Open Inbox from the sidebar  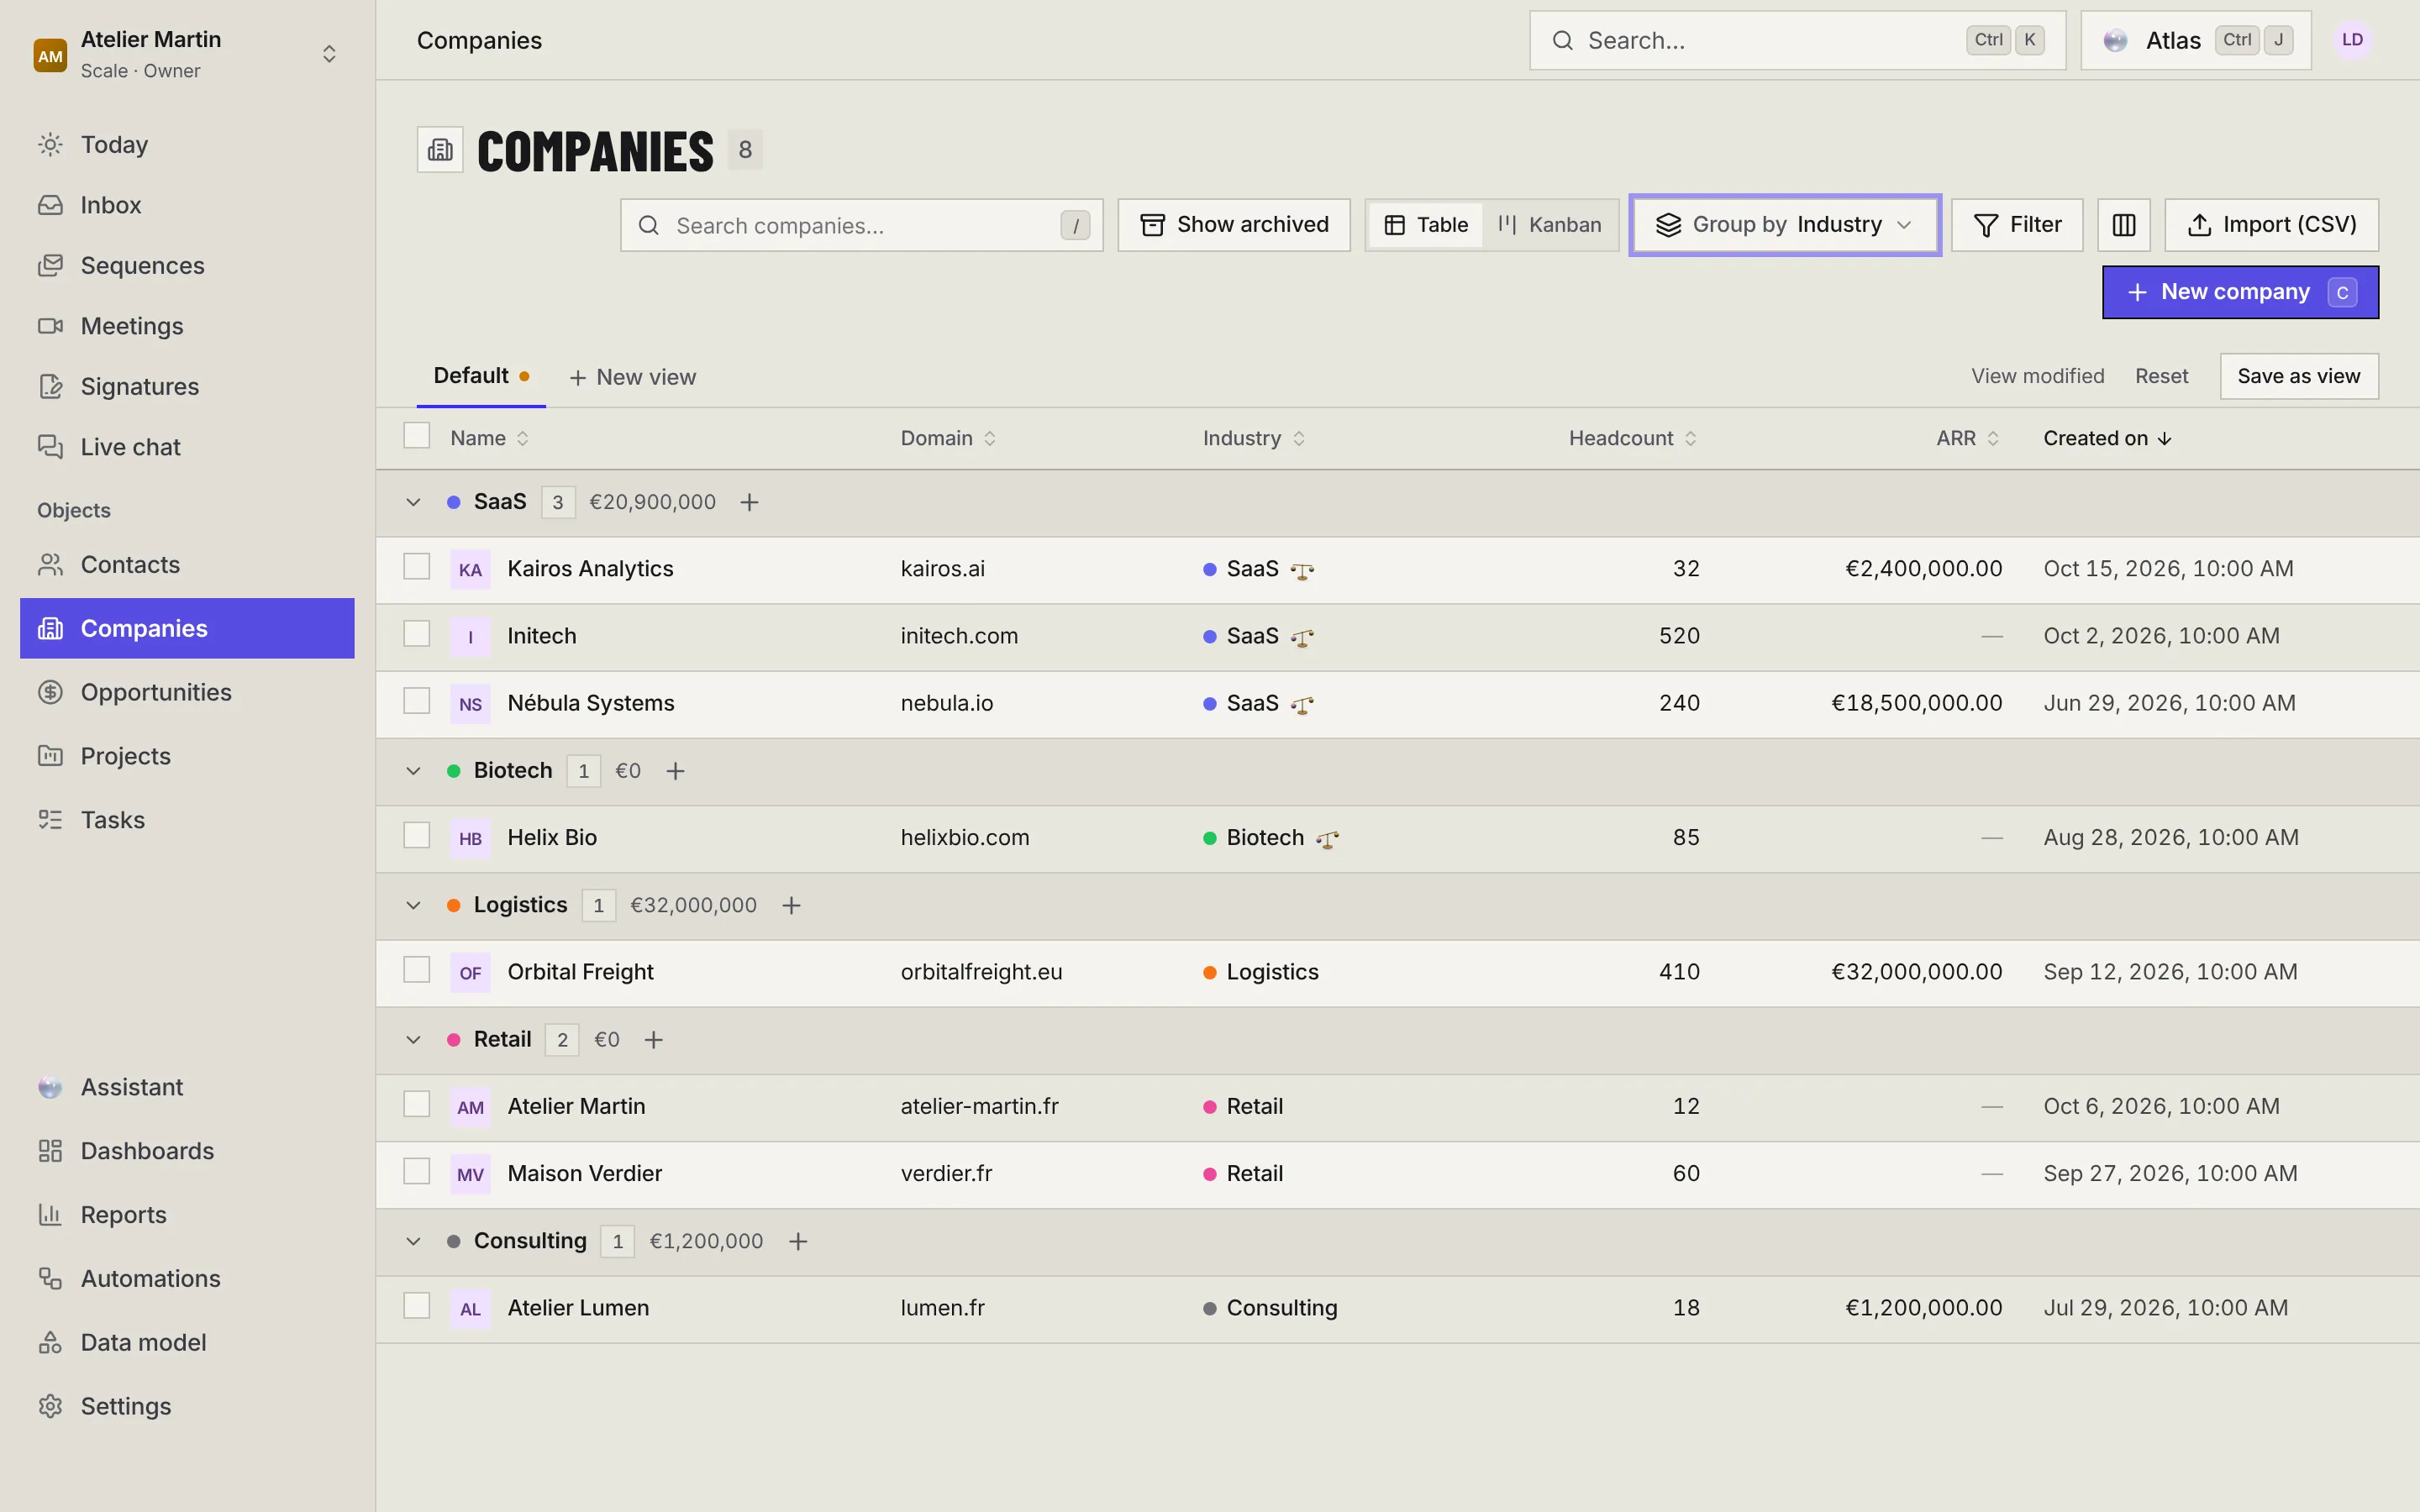(187, 205)
